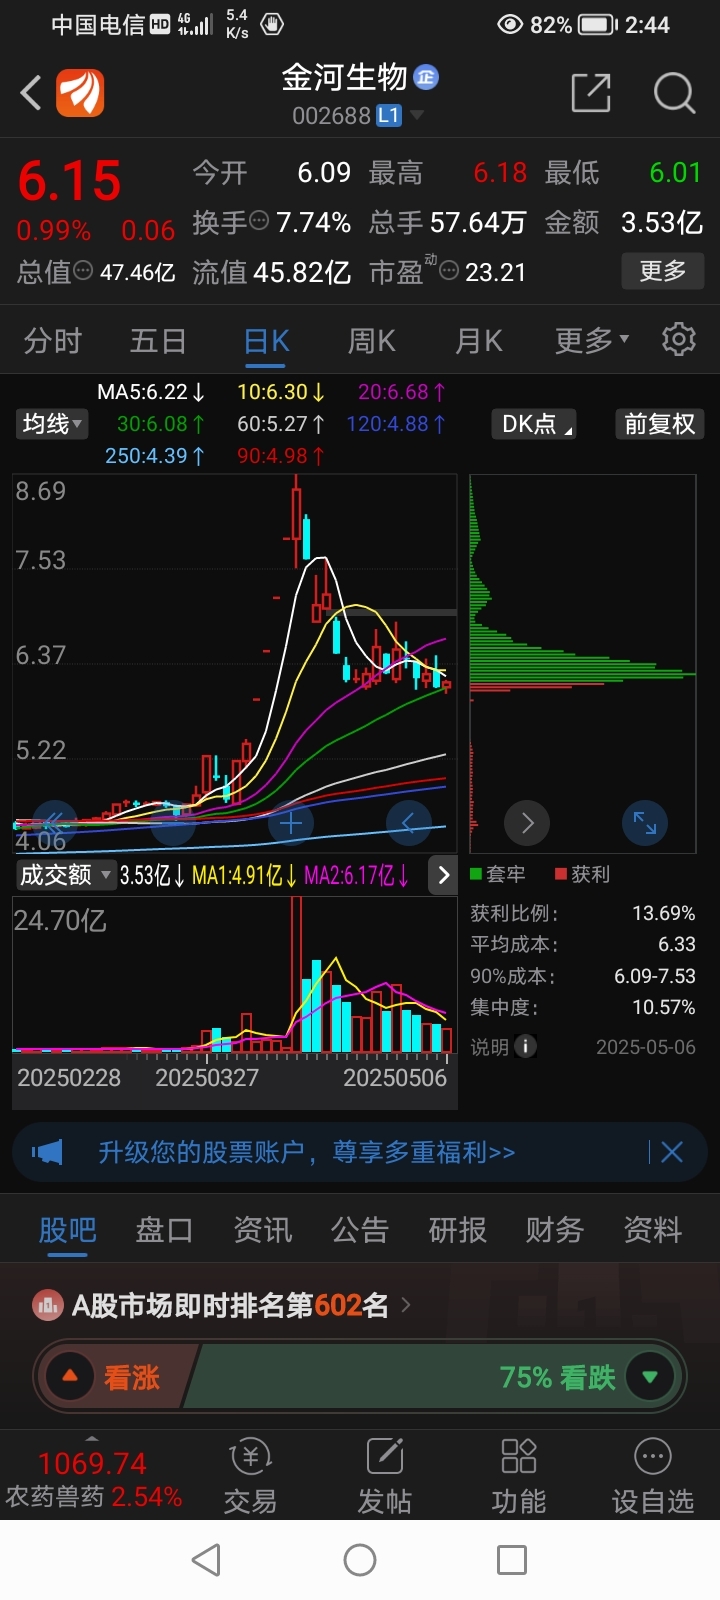Tap the right arrow in chip distribution

point(527,823)
